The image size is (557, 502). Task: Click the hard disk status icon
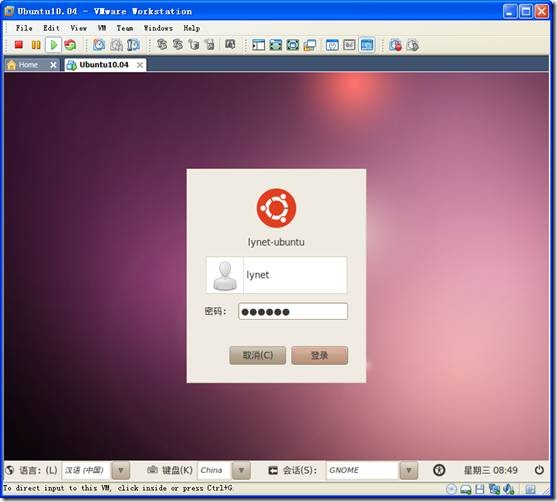coord(466,489)
